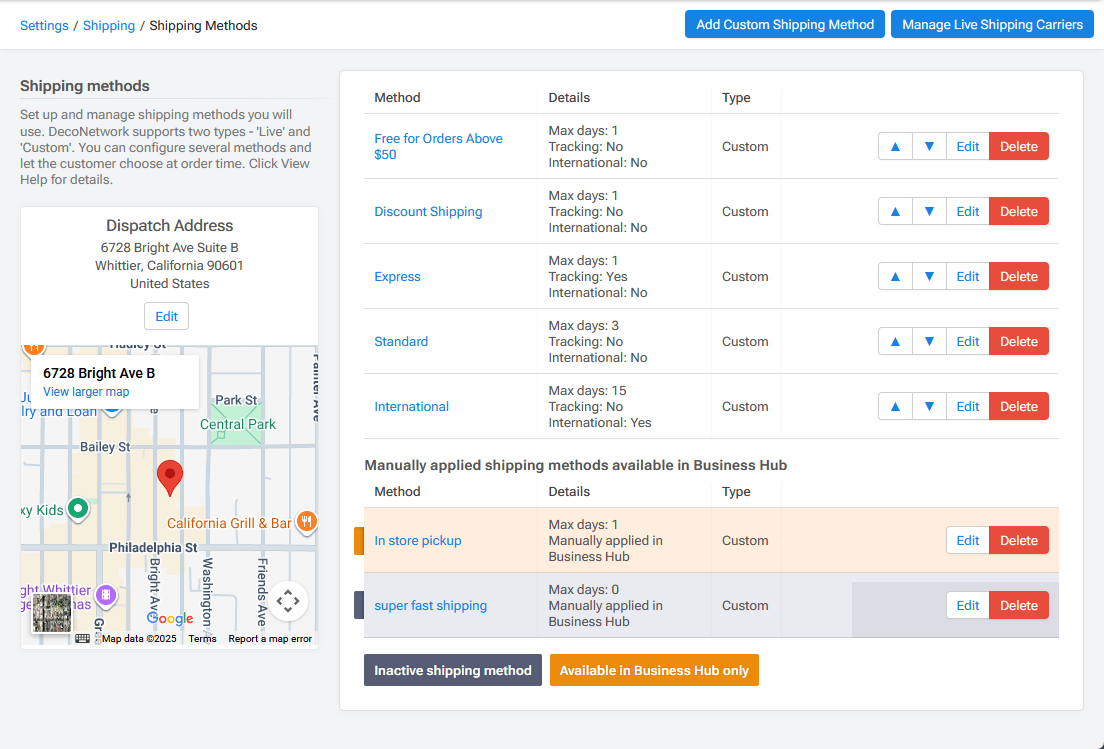Move the Express method up

tap(895, 276)
